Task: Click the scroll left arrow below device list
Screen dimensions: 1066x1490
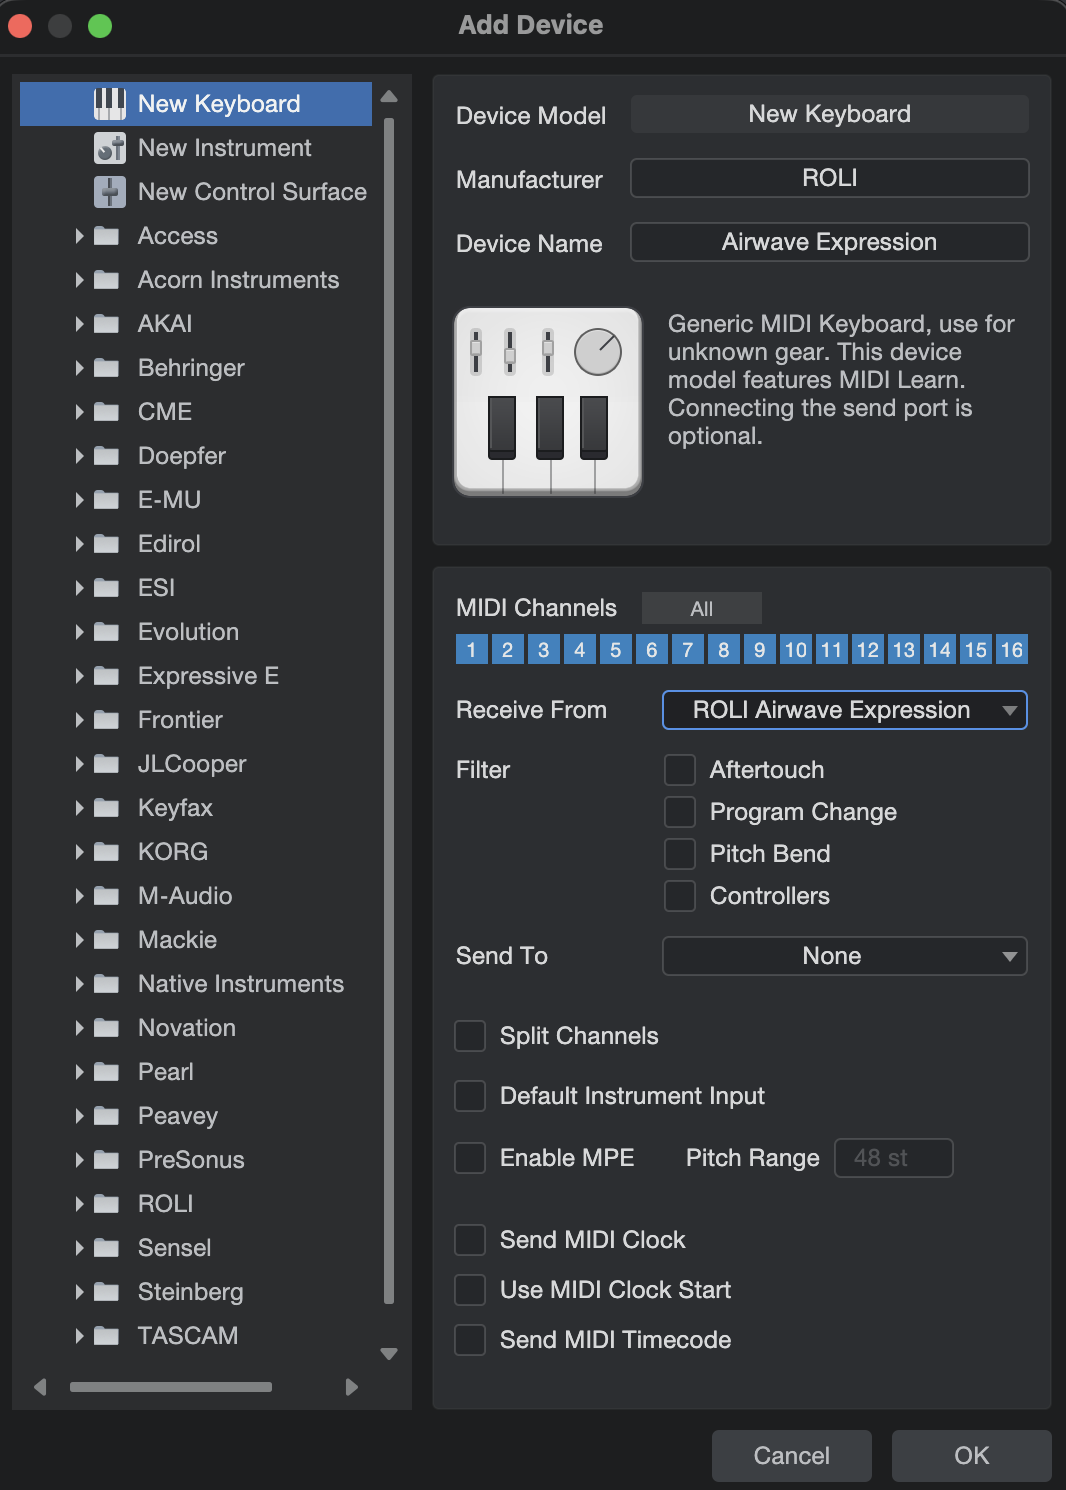Action: coord(40,1387)
